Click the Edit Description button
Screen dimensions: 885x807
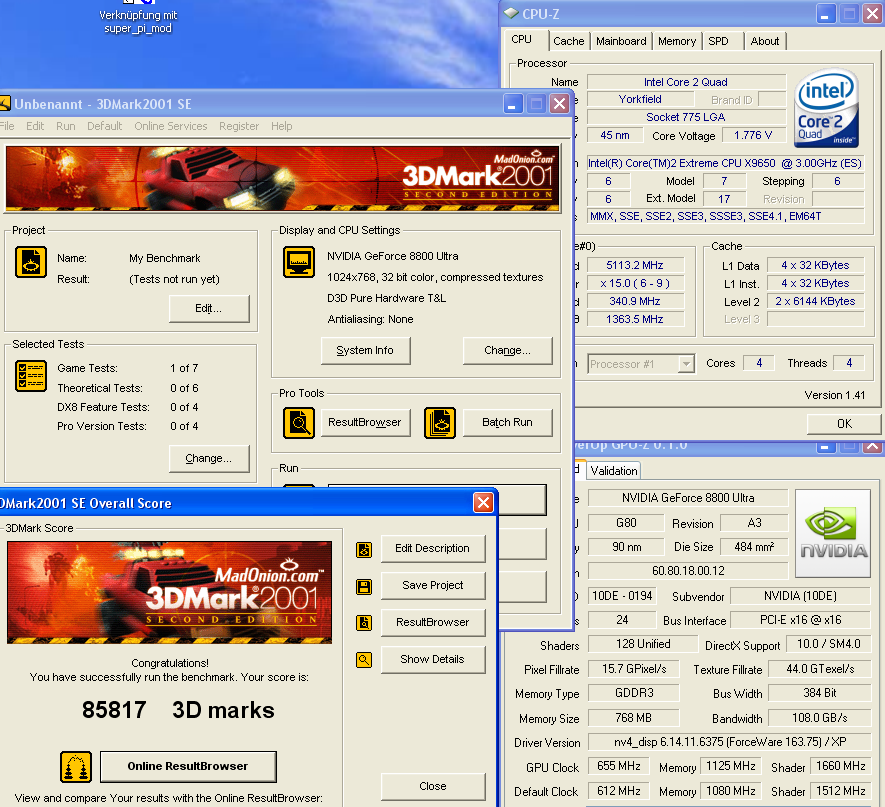(433, 549)
